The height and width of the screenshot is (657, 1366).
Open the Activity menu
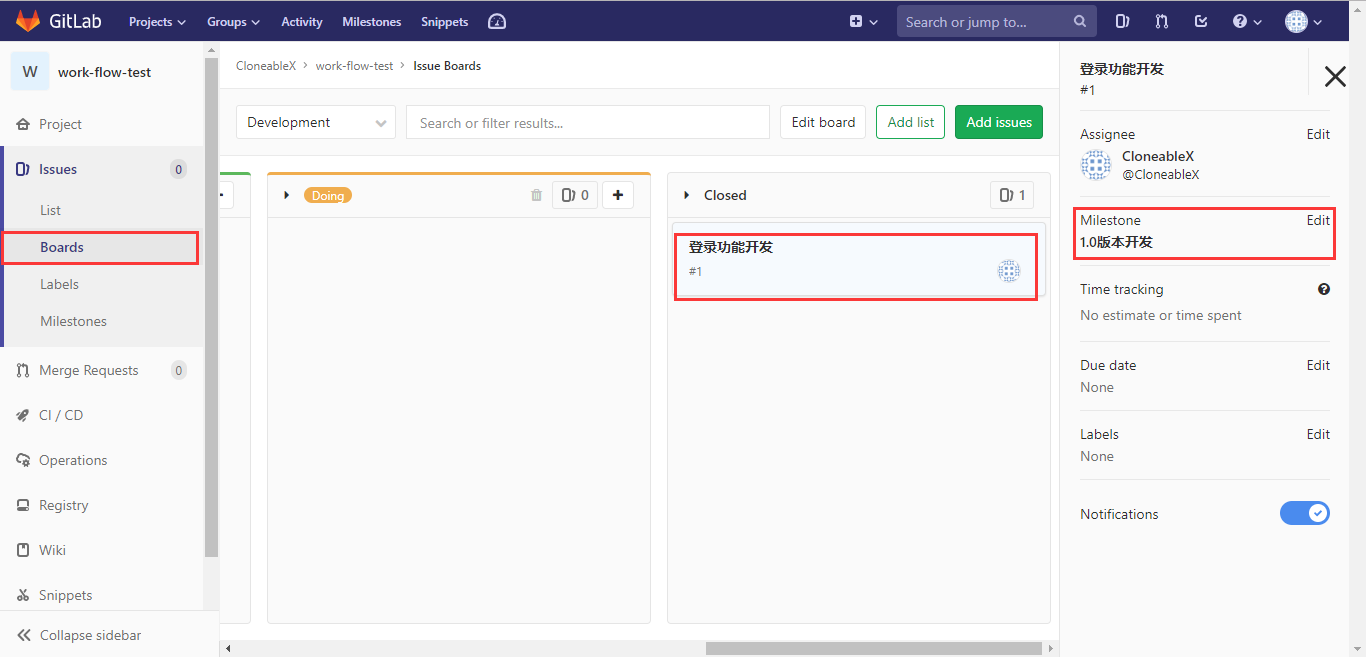pos(301,20)
